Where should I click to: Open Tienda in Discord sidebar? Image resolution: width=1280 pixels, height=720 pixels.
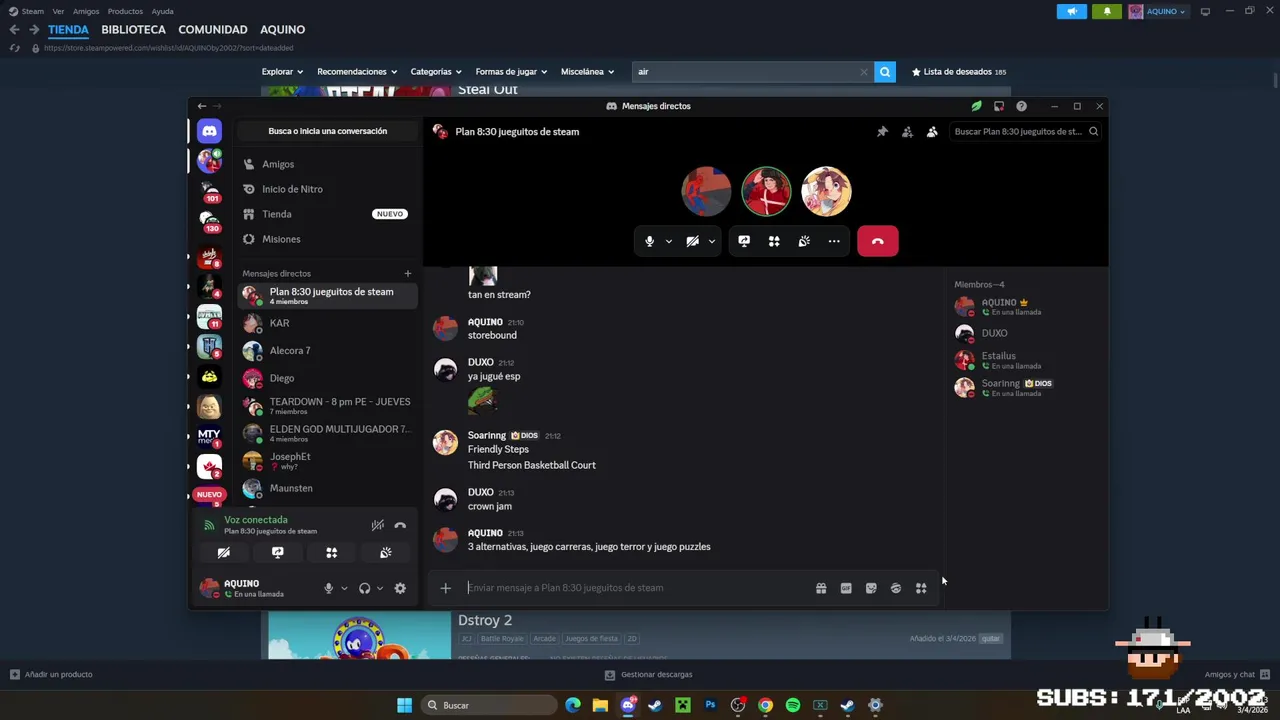(327, 214)
